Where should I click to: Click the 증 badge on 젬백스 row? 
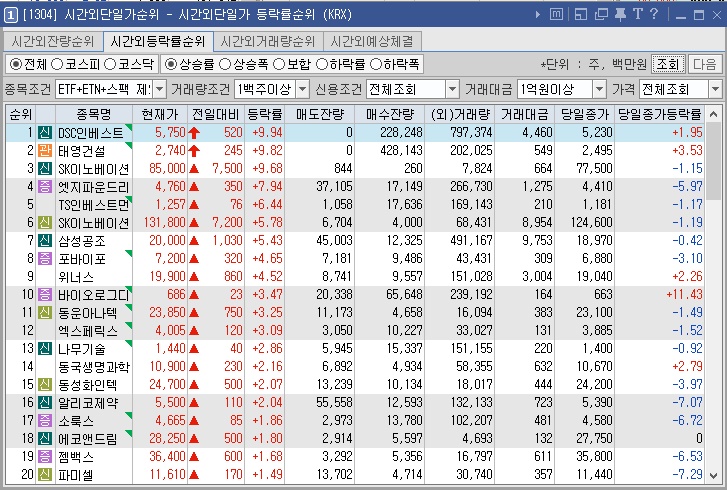(45, 457)
